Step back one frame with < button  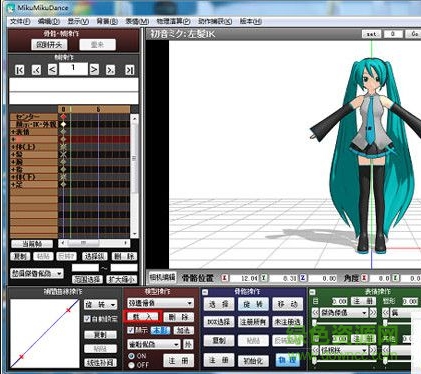point(52,70)
